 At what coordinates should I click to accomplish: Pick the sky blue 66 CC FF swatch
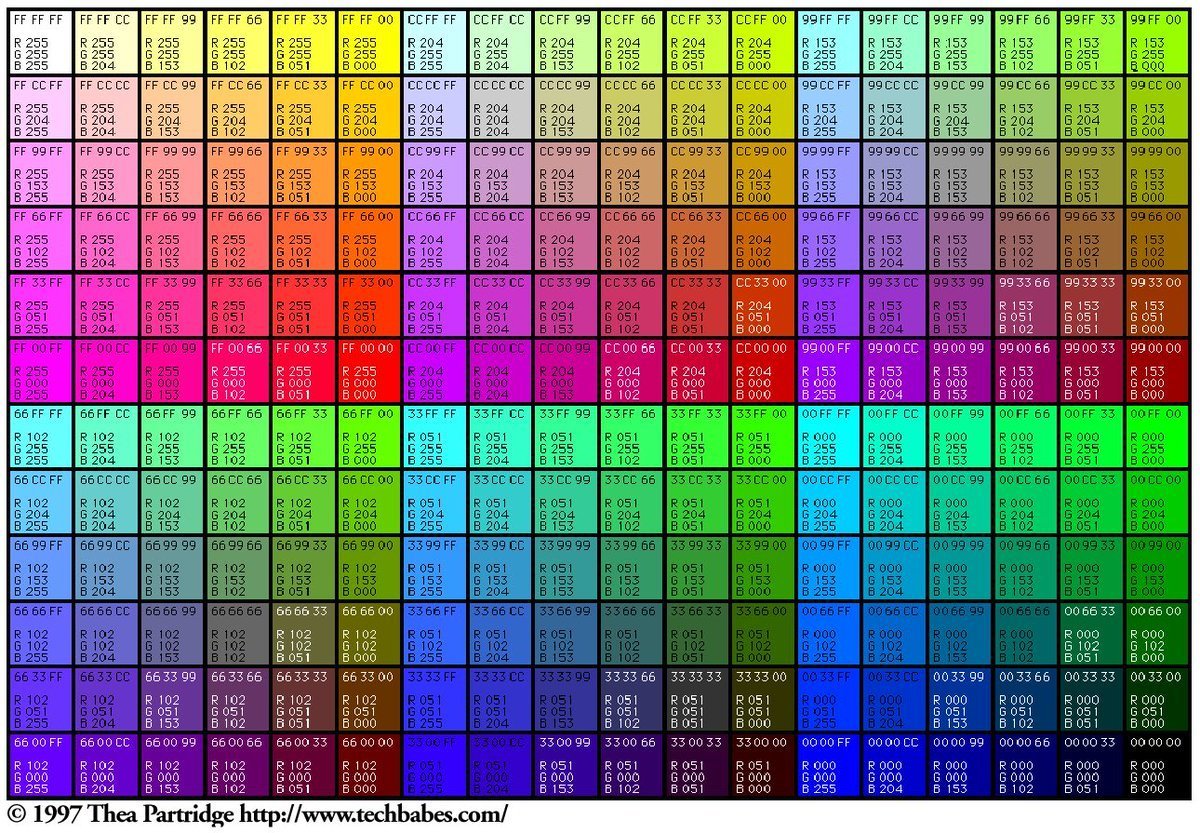point(40,501)
